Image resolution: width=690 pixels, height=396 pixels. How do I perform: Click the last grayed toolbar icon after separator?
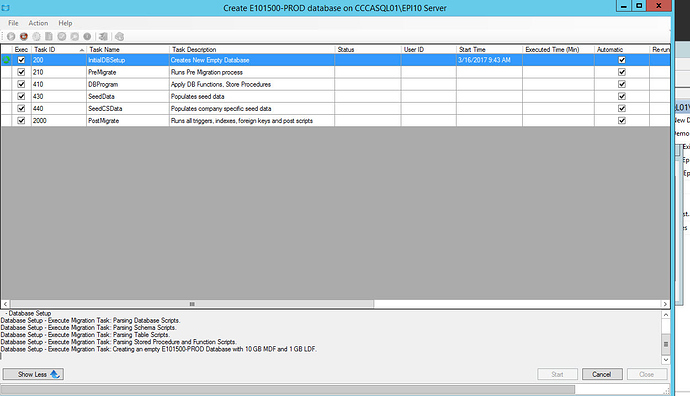[119, 37]
